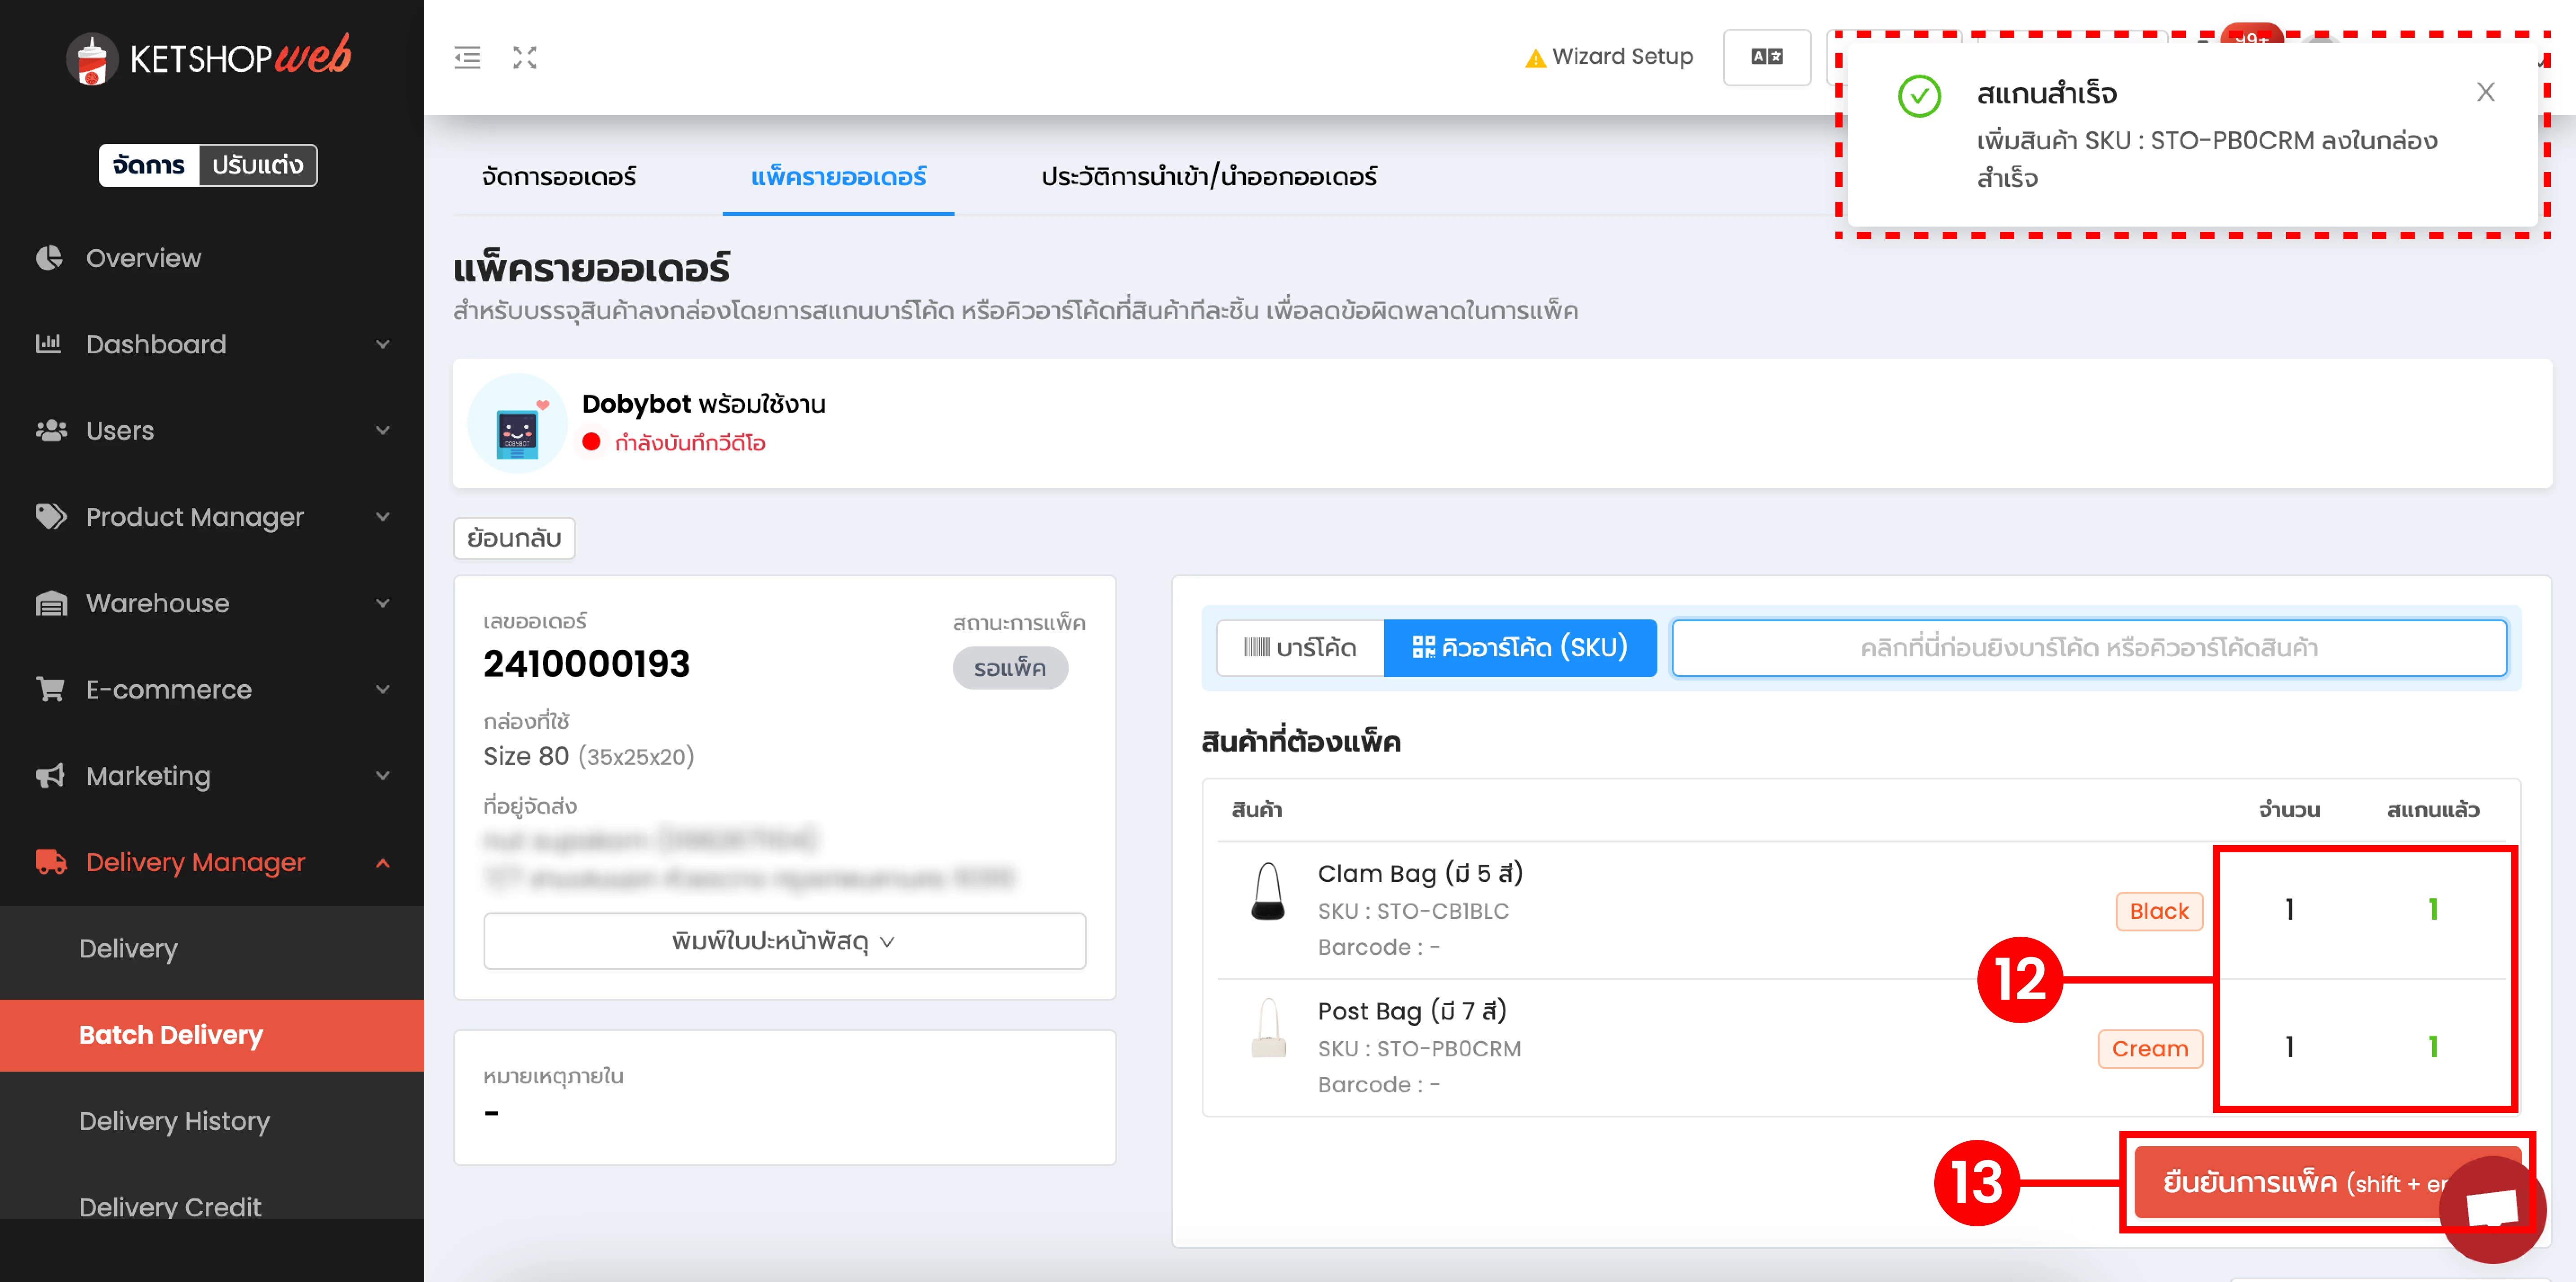Open the language translate button

click(1767, 57)
